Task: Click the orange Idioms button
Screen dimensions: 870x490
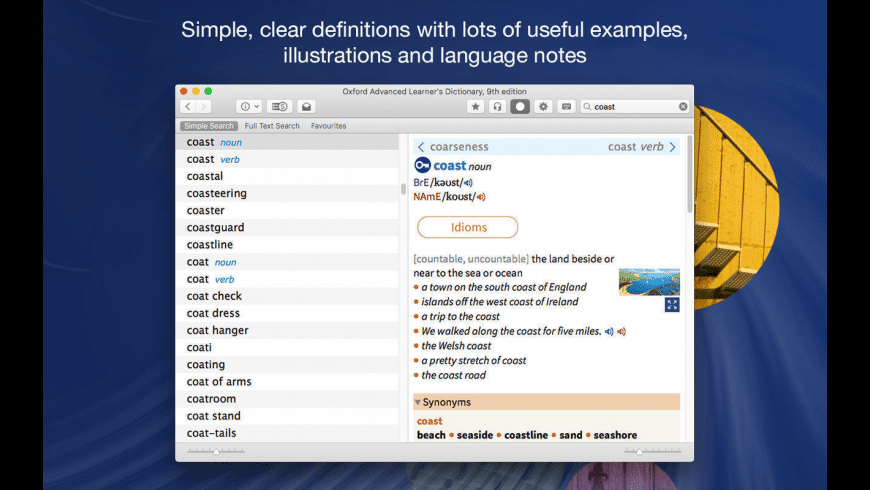Action: pyautogui.click(x=468, y=228)
